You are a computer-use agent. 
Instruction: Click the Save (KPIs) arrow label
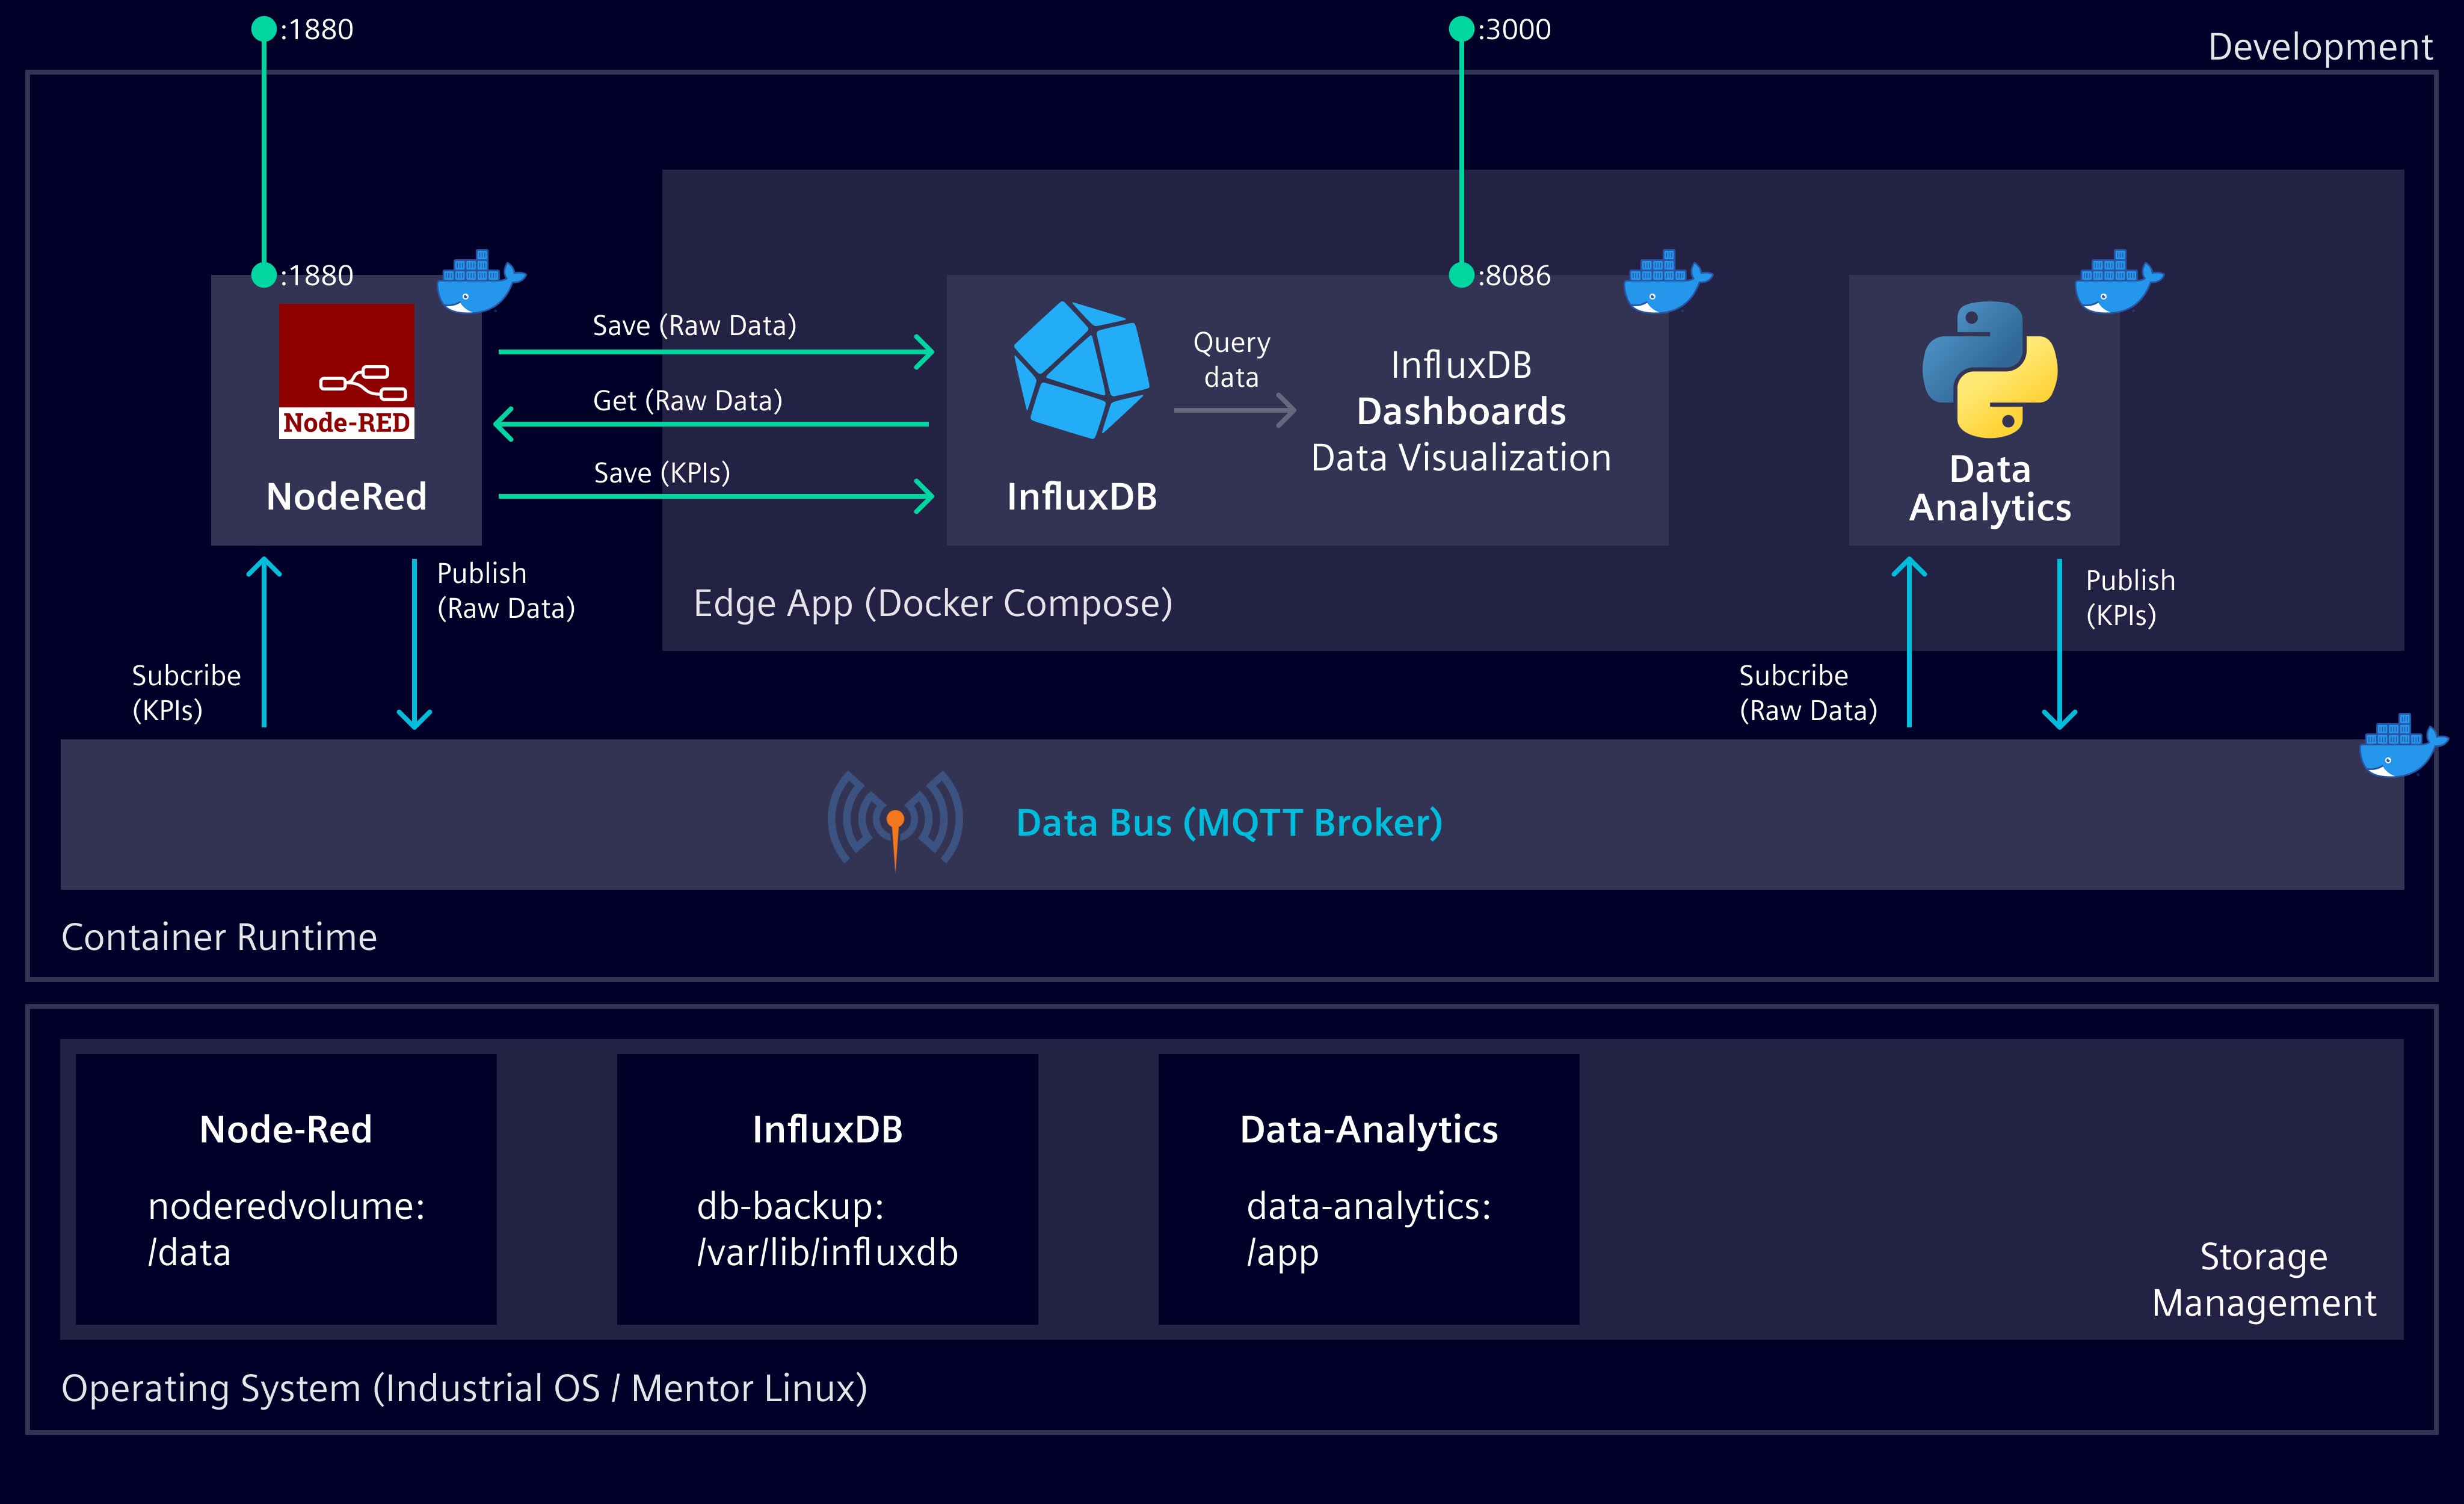[x=661, y=473]
